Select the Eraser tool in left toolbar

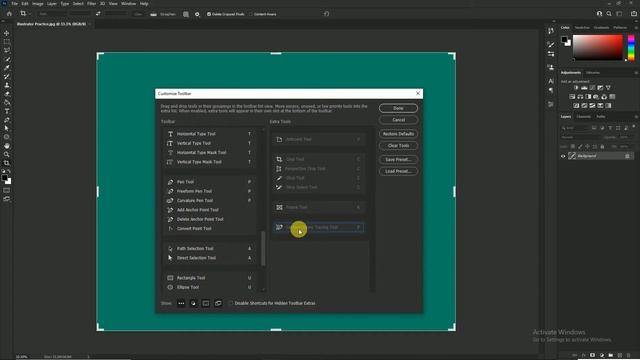[x=7, y=94]
